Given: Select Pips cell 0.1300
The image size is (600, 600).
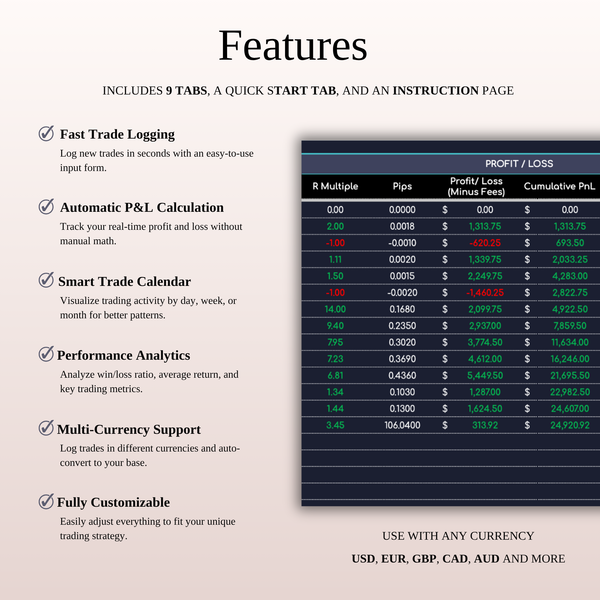Looking at the screenshot, I should [x=402, y=409].
